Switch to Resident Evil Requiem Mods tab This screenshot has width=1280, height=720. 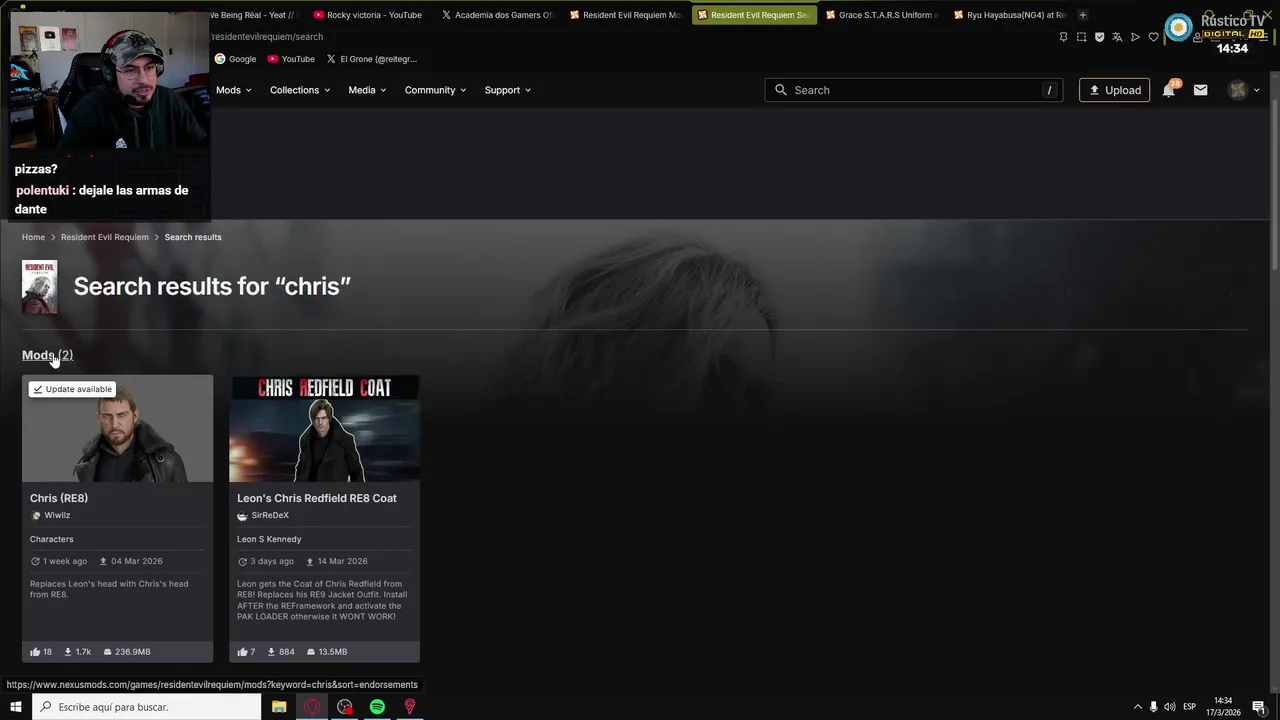[625, 15]
